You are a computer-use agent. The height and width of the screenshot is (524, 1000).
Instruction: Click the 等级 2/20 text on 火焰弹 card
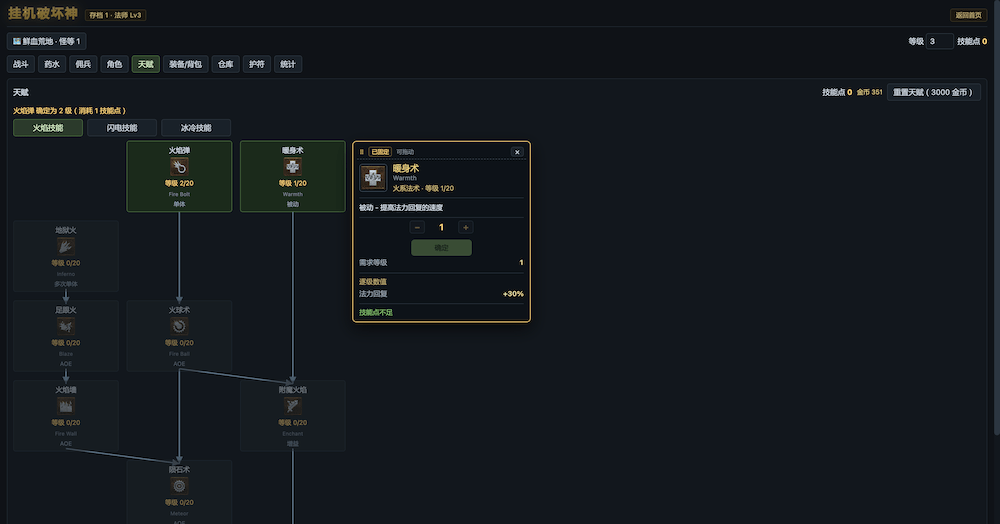click(x=179, y=183)
